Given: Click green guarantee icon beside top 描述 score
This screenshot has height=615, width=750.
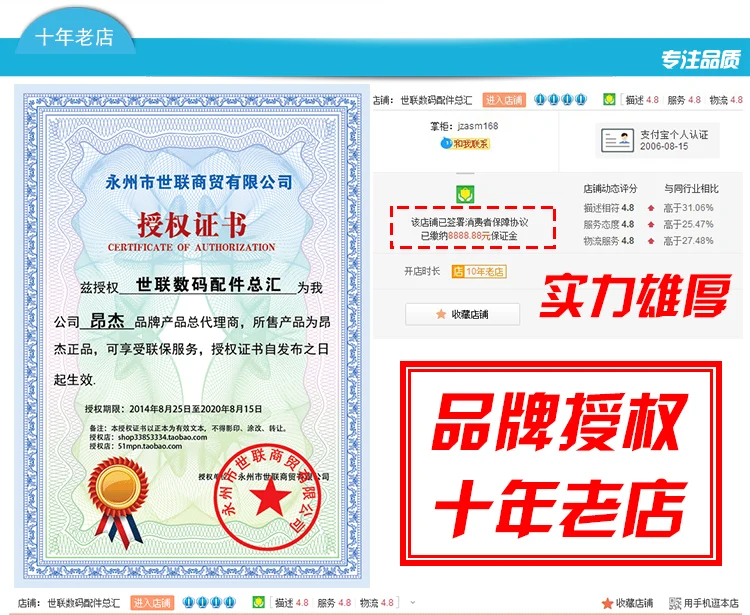Looking at the screenshot, I should tap(609, 99).
